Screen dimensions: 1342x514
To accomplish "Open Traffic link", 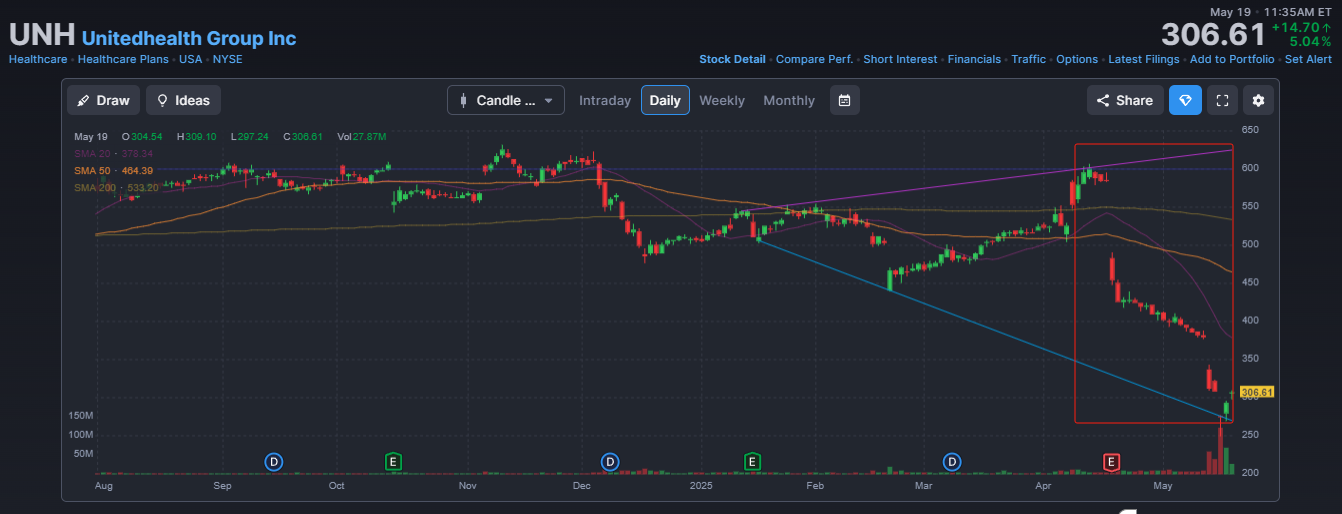I will [1028, 59].
